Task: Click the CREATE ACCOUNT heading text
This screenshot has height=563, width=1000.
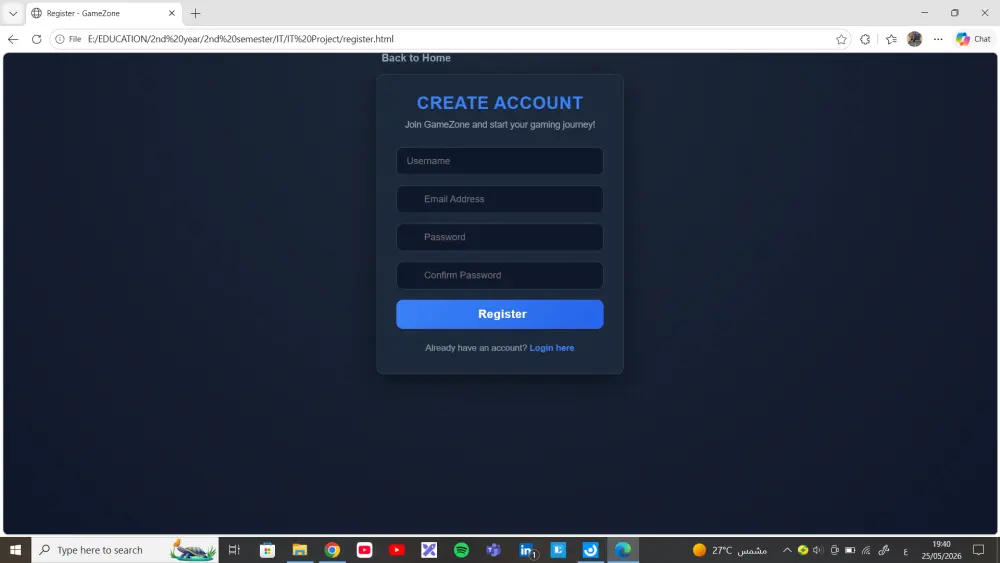Action: [500, 103]
